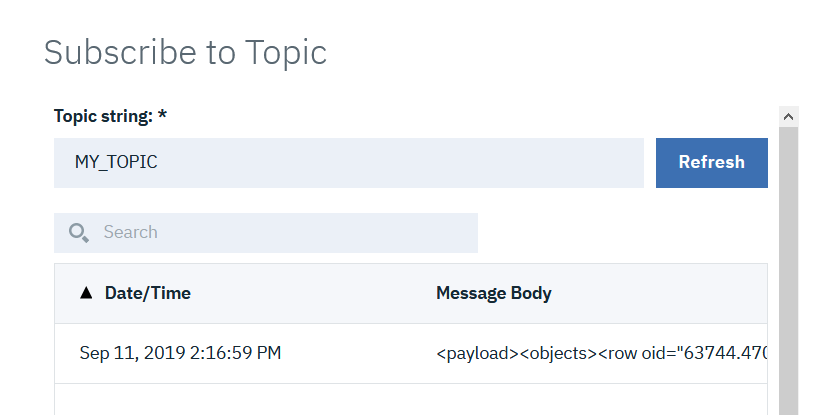Click the Message Body column header

pyautogui.click(x=494, y=293)
